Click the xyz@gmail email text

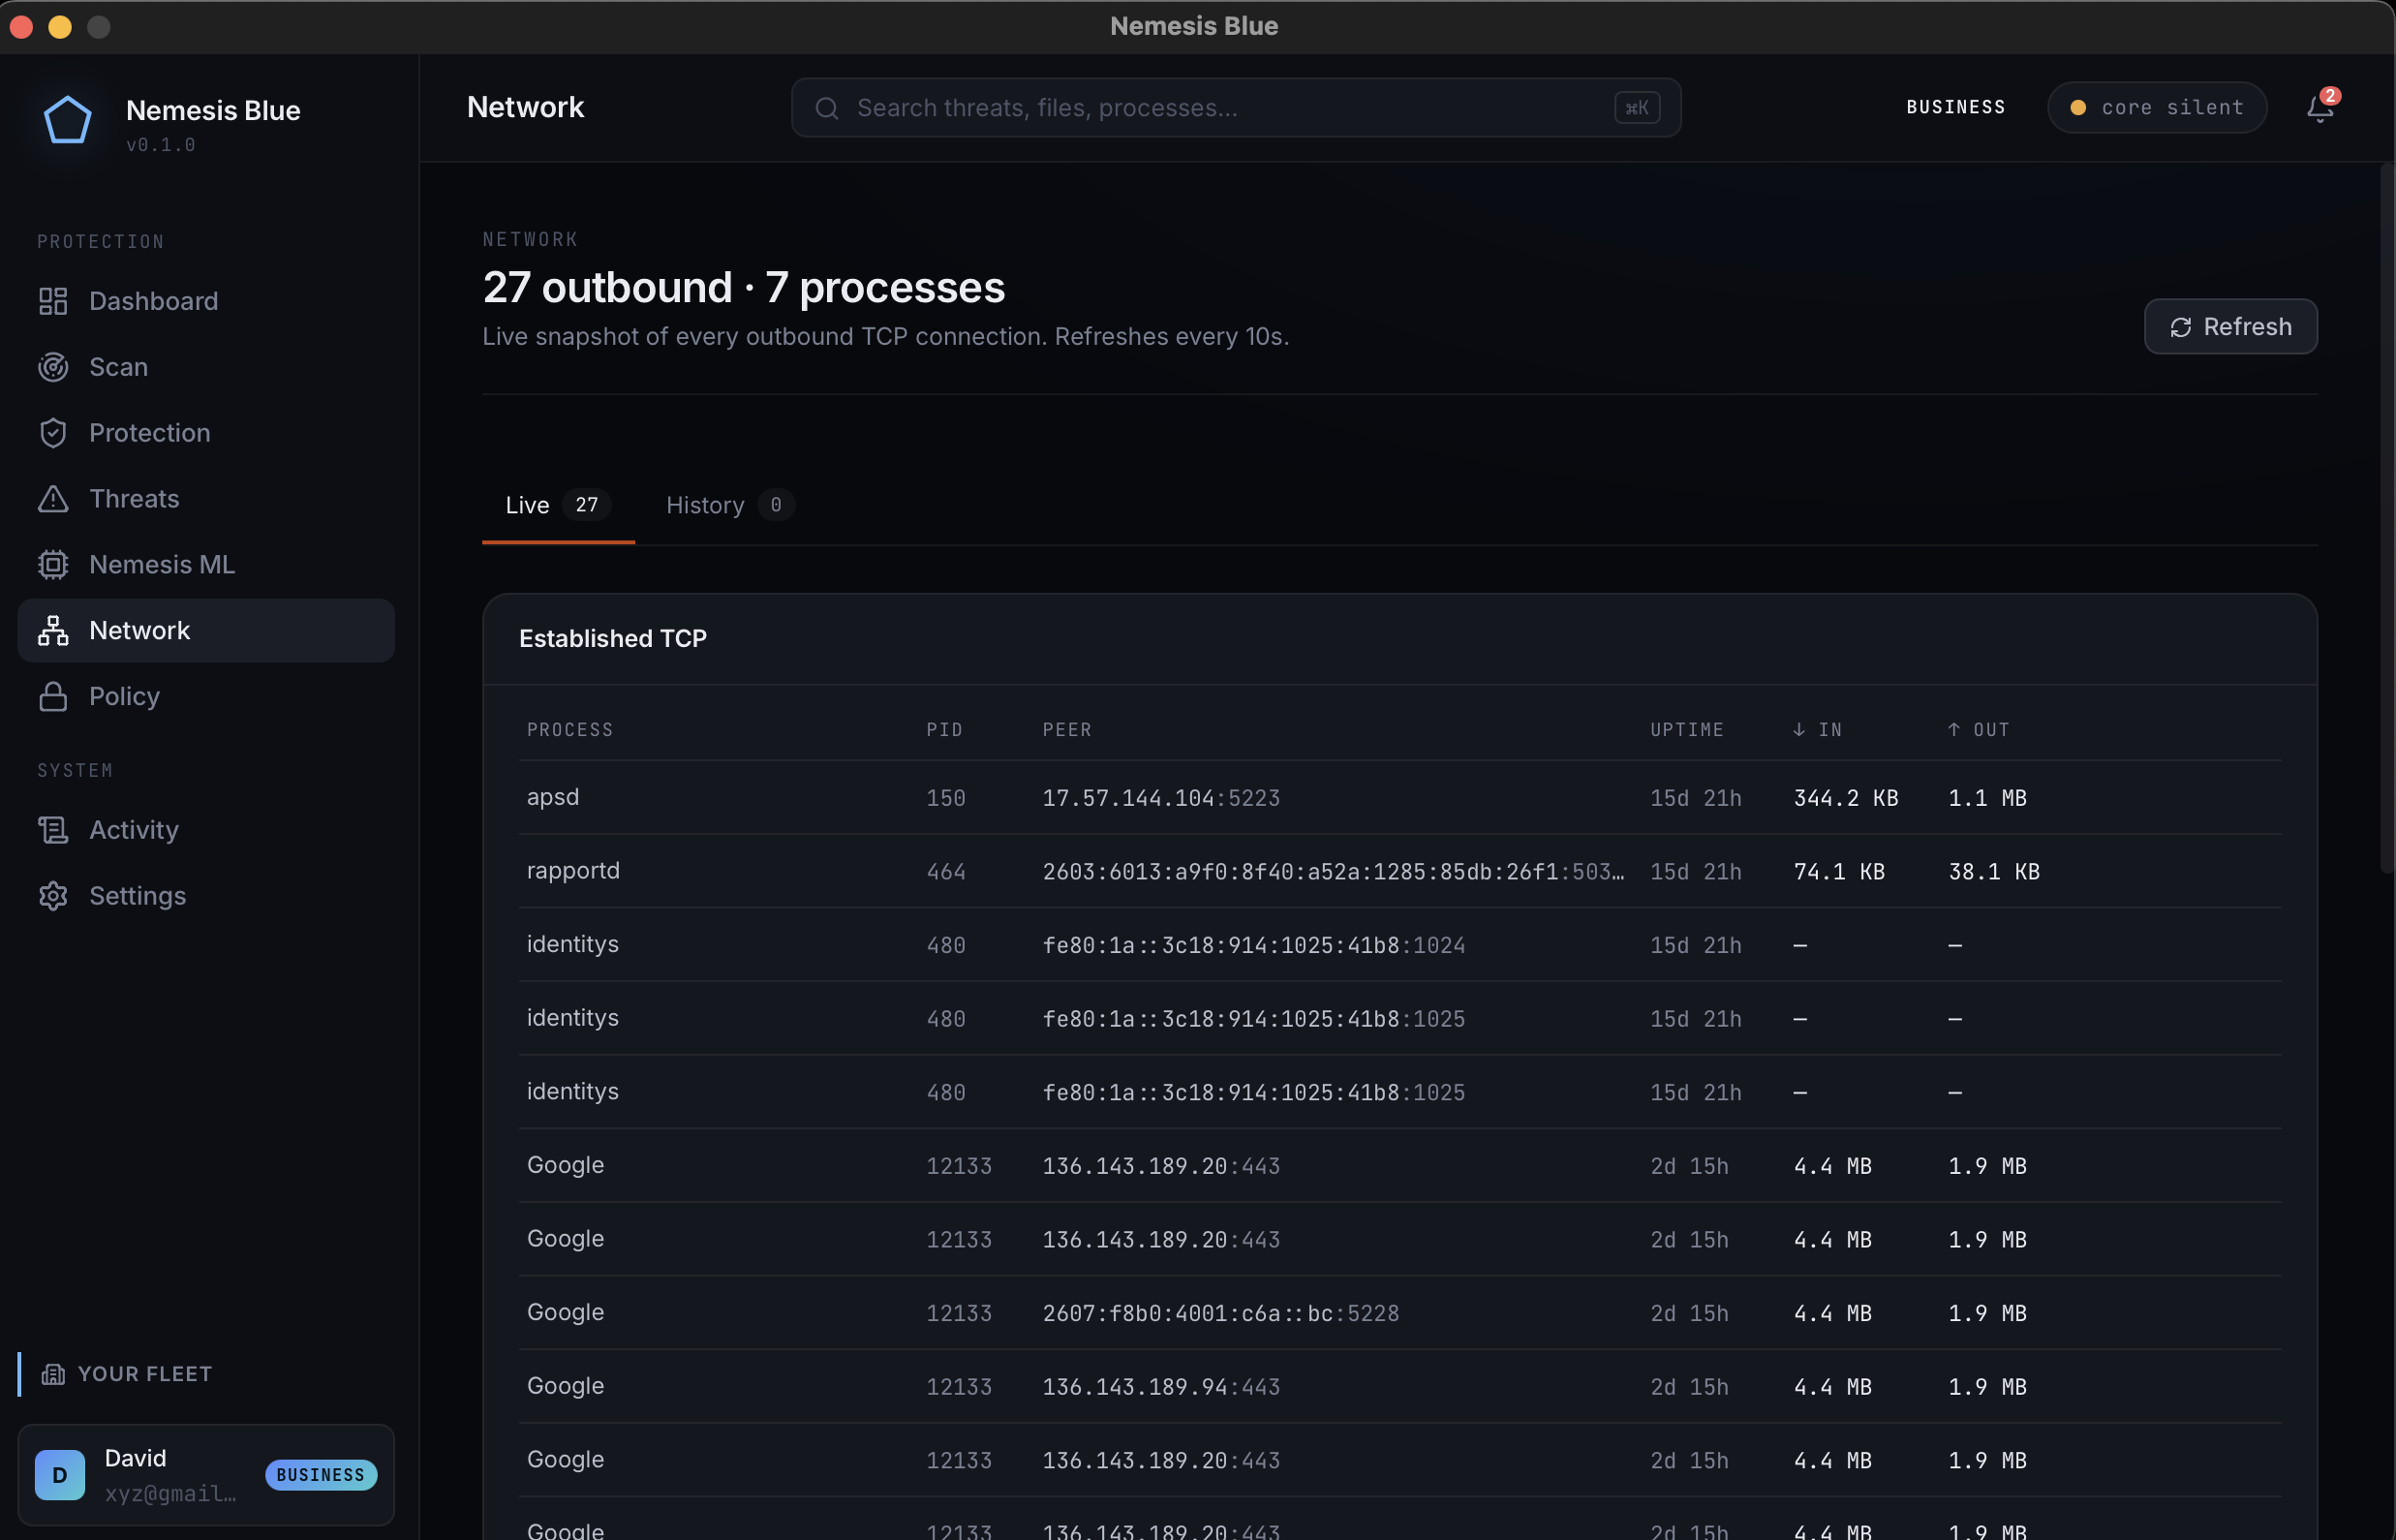(171, 1494)
